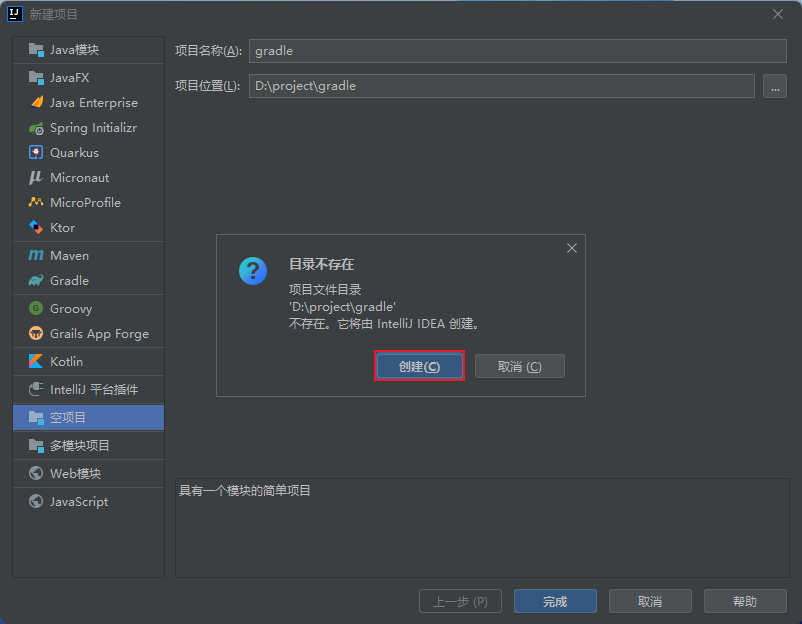
Task: Select the highlighted 空项目 entry
Action: click(x=88, y=417)
